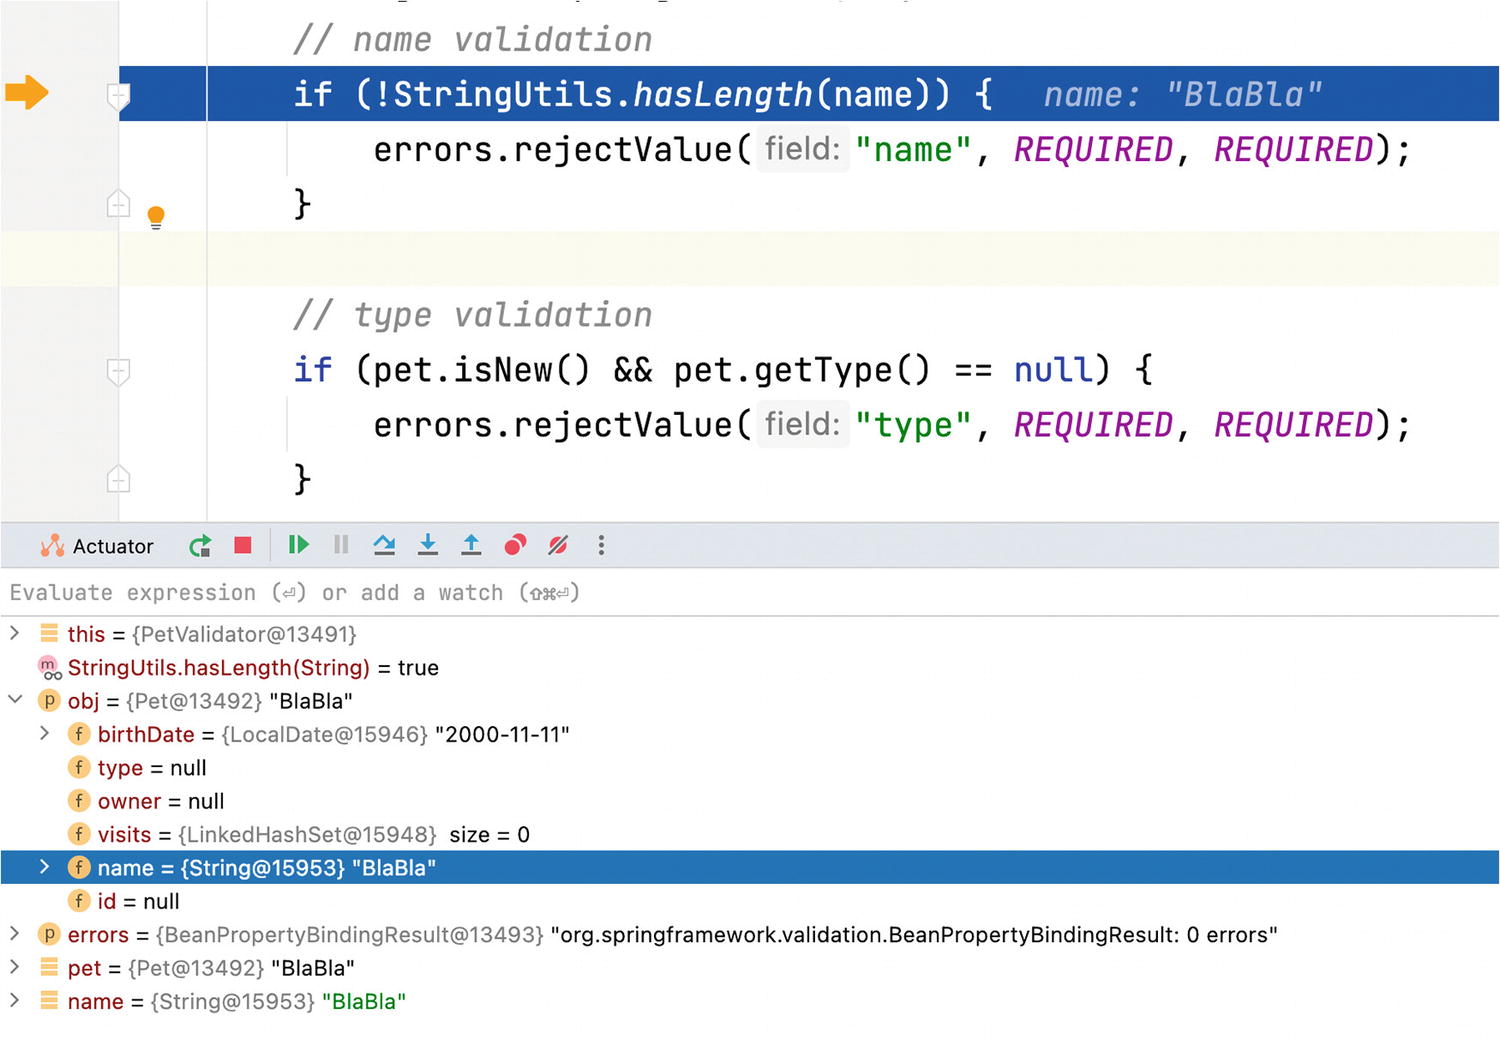Click the Step Over icon

[x=384, y=545]
